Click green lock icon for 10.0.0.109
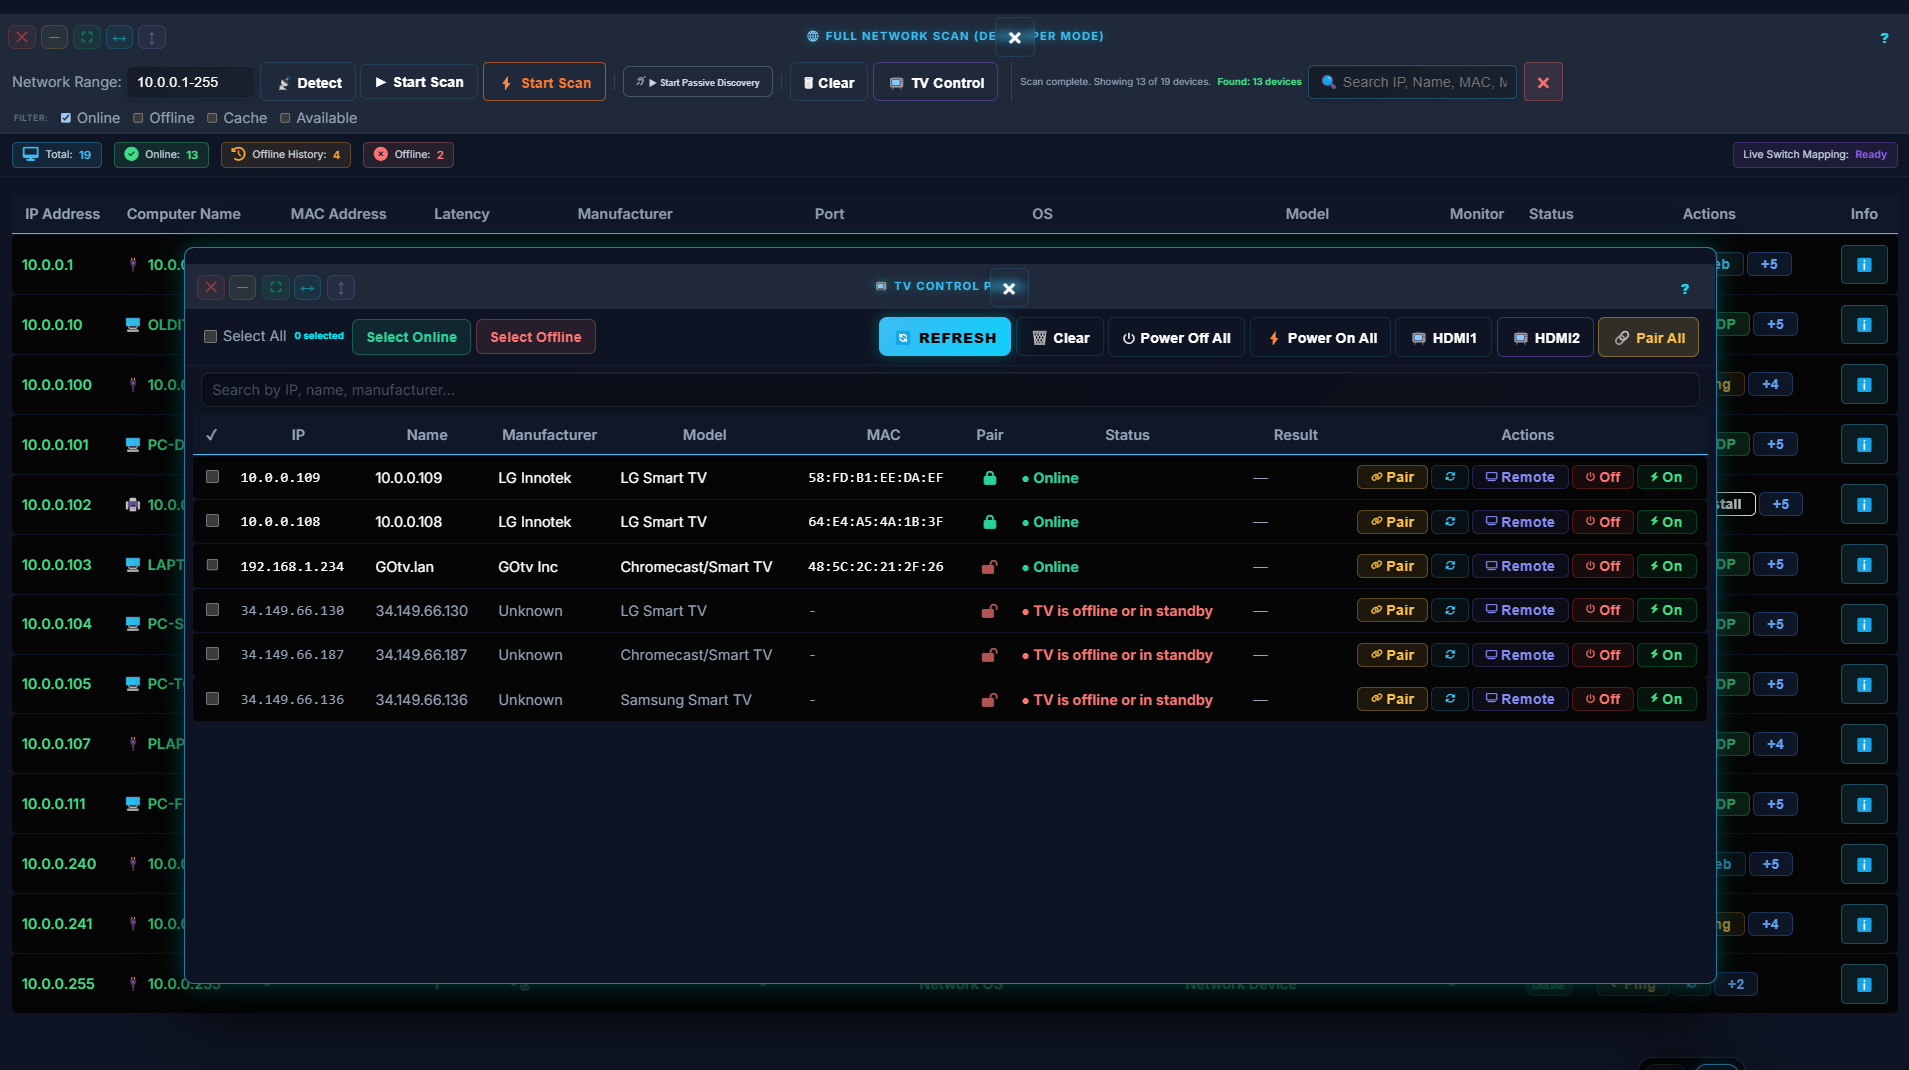The width and height of the screenshot is (1909, 1070). pos(989,478)
